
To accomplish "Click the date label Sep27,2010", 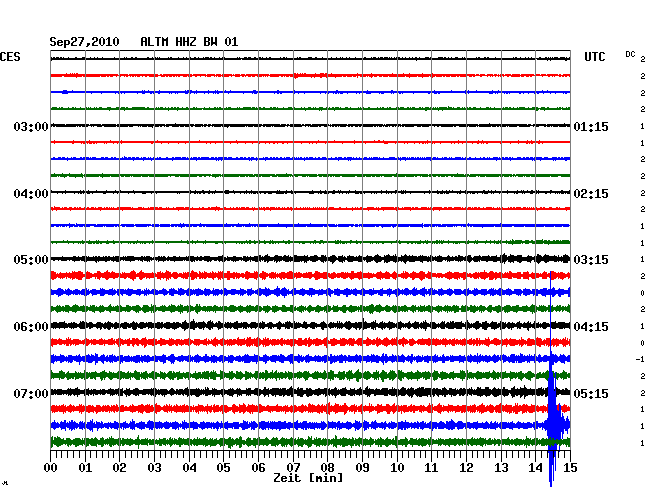I will pos(84,42).
